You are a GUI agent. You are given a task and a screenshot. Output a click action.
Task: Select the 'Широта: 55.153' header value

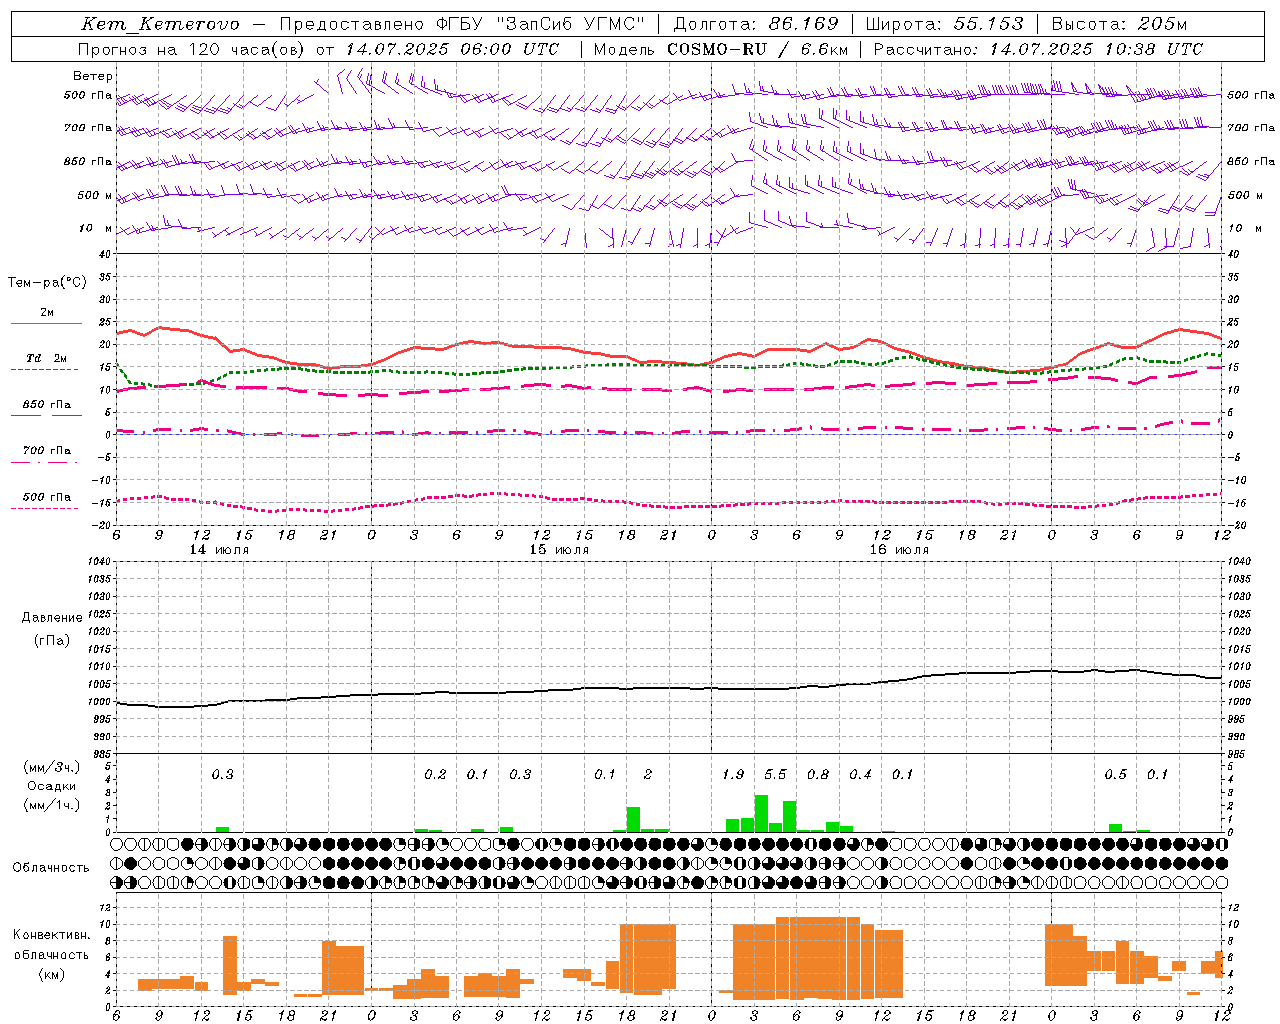pyautogui.click(x=944, y=24)
